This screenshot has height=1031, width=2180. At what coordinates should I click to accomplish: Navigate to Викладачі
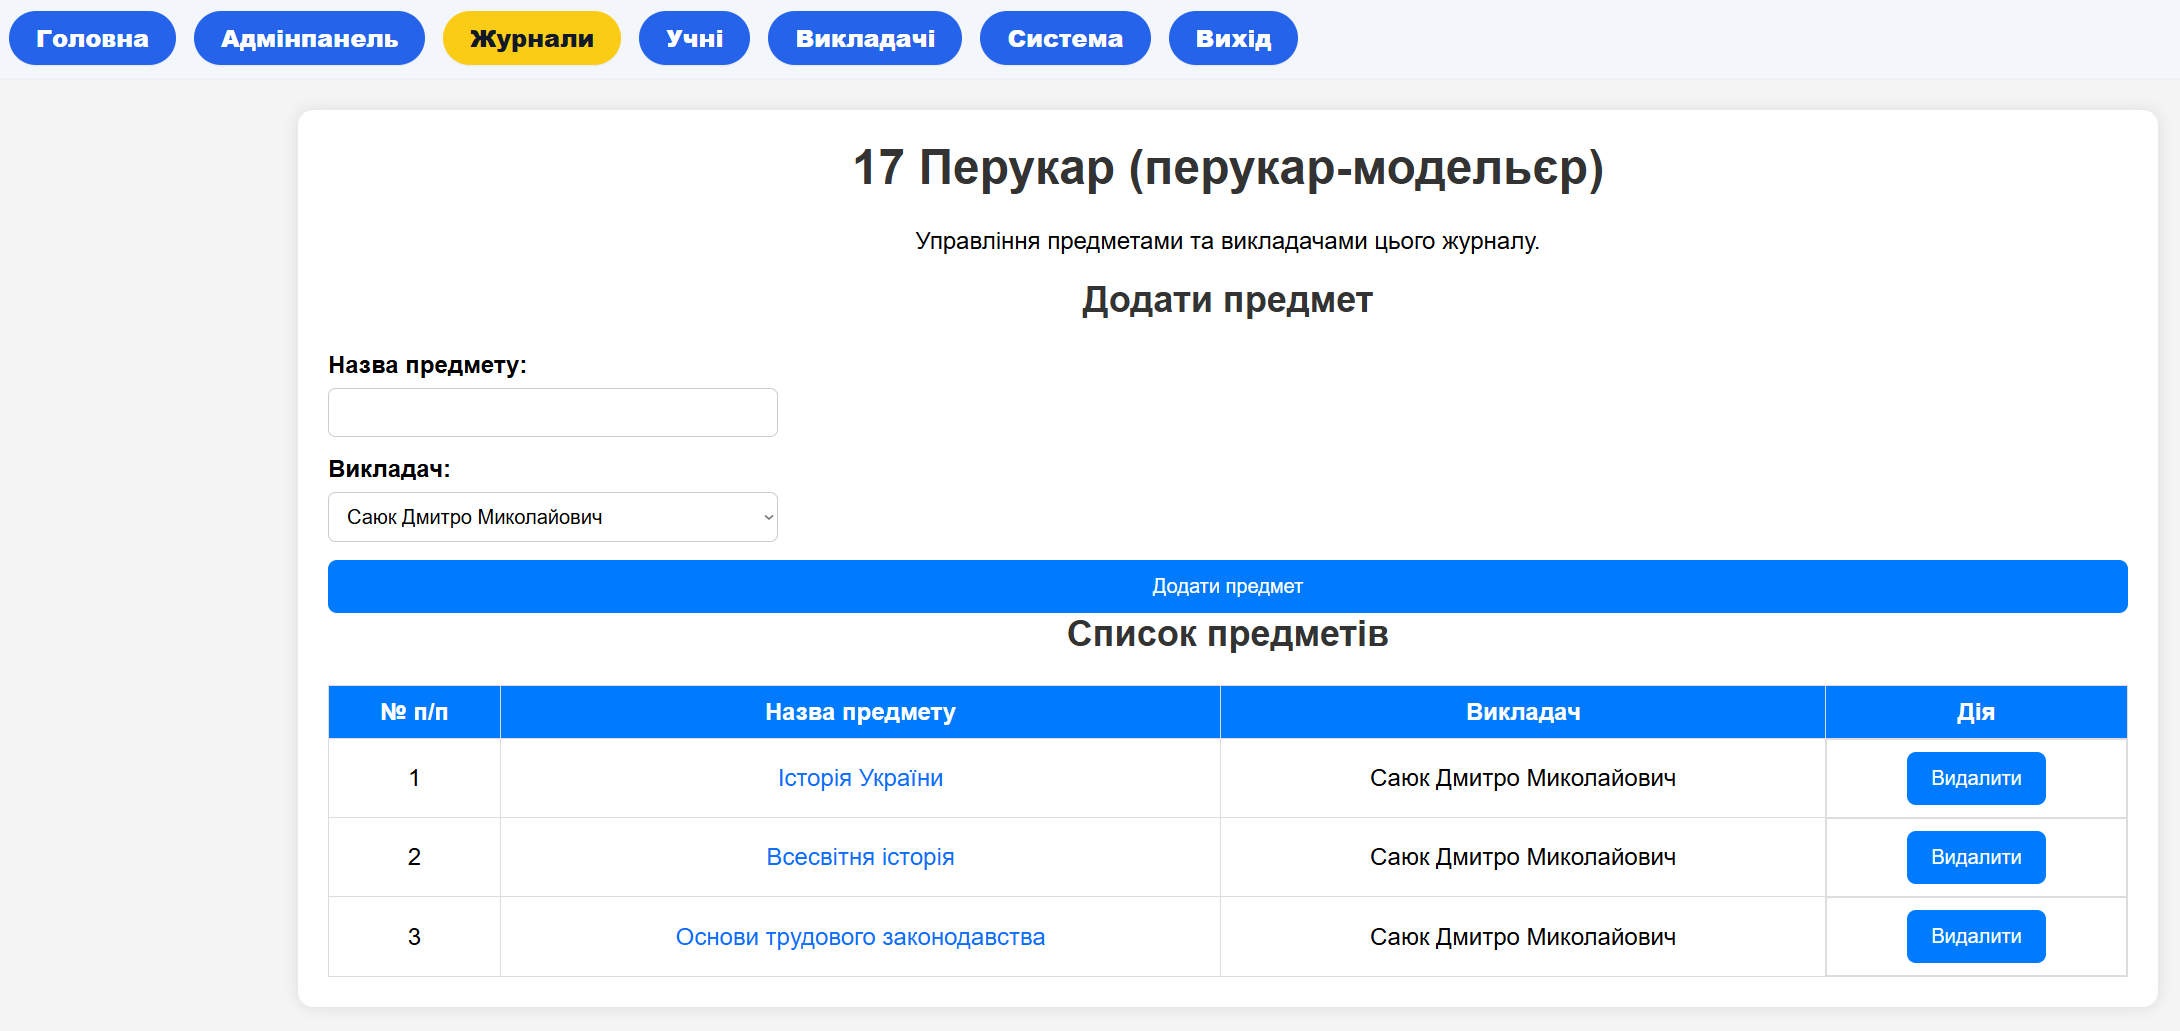[x=864, y=37]
